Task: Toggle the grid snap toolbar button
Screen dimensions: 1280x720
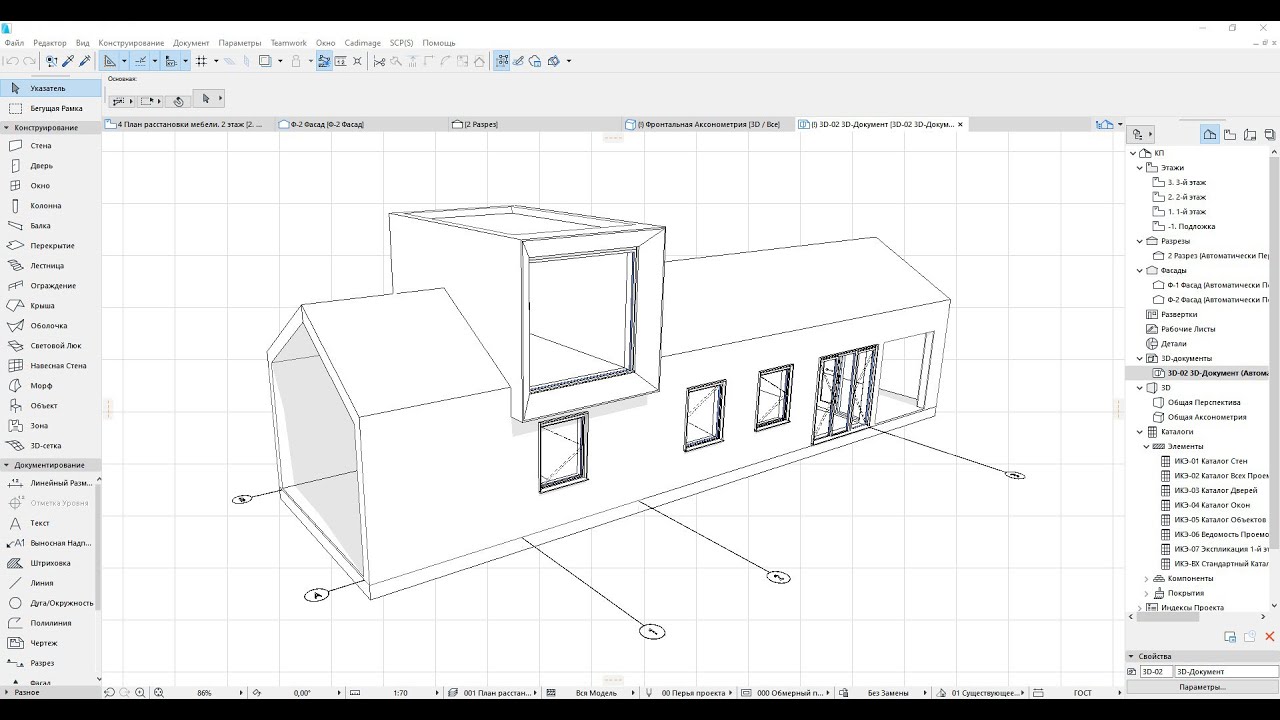Action: click(x=201, y=61)
